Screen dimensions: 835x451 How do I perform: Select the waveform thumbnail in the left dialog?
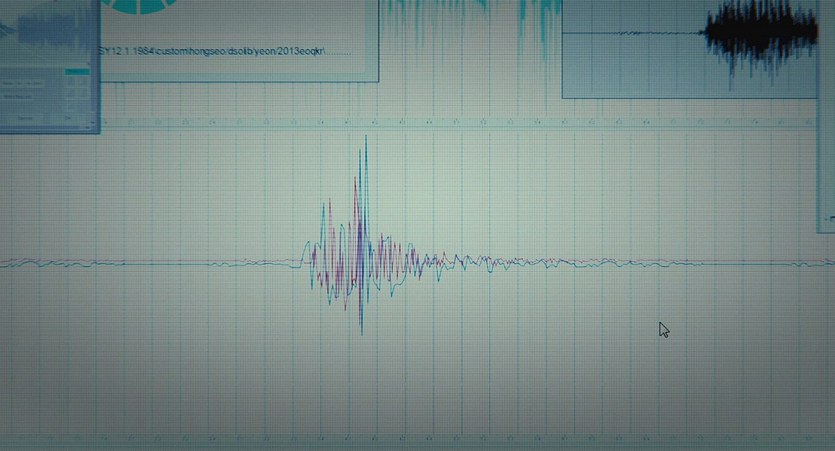pyautogui.click(x=45, y=25)
